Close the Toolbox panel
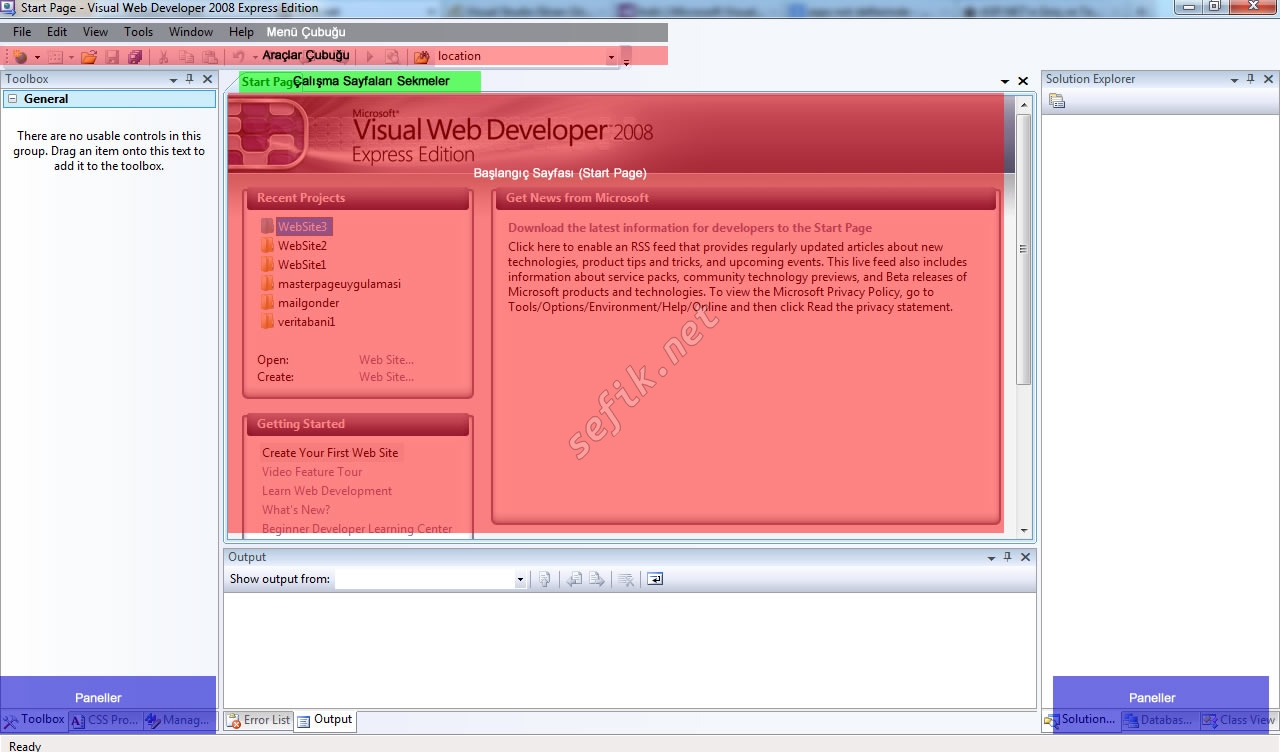Image resolution: width=1280 pixels, height=752 pixels. (x=207, y=79)
